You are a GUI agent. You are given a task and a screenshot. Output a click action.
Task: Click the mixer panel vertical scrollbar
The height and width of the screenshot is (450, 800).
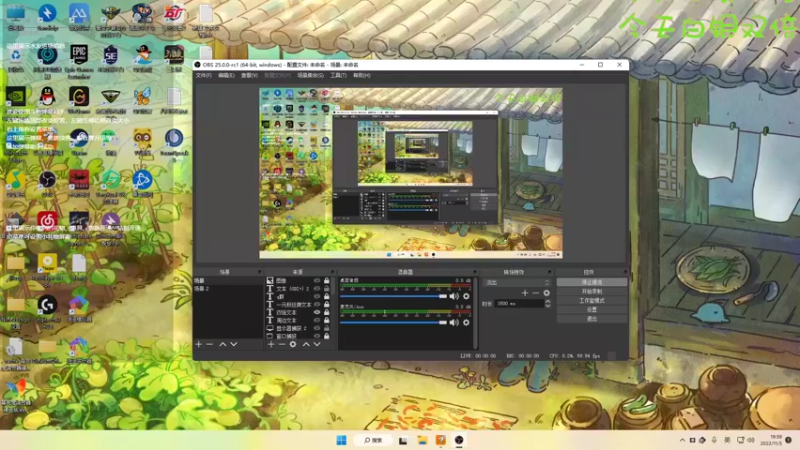pyautogui.click(x=476, y=313)
